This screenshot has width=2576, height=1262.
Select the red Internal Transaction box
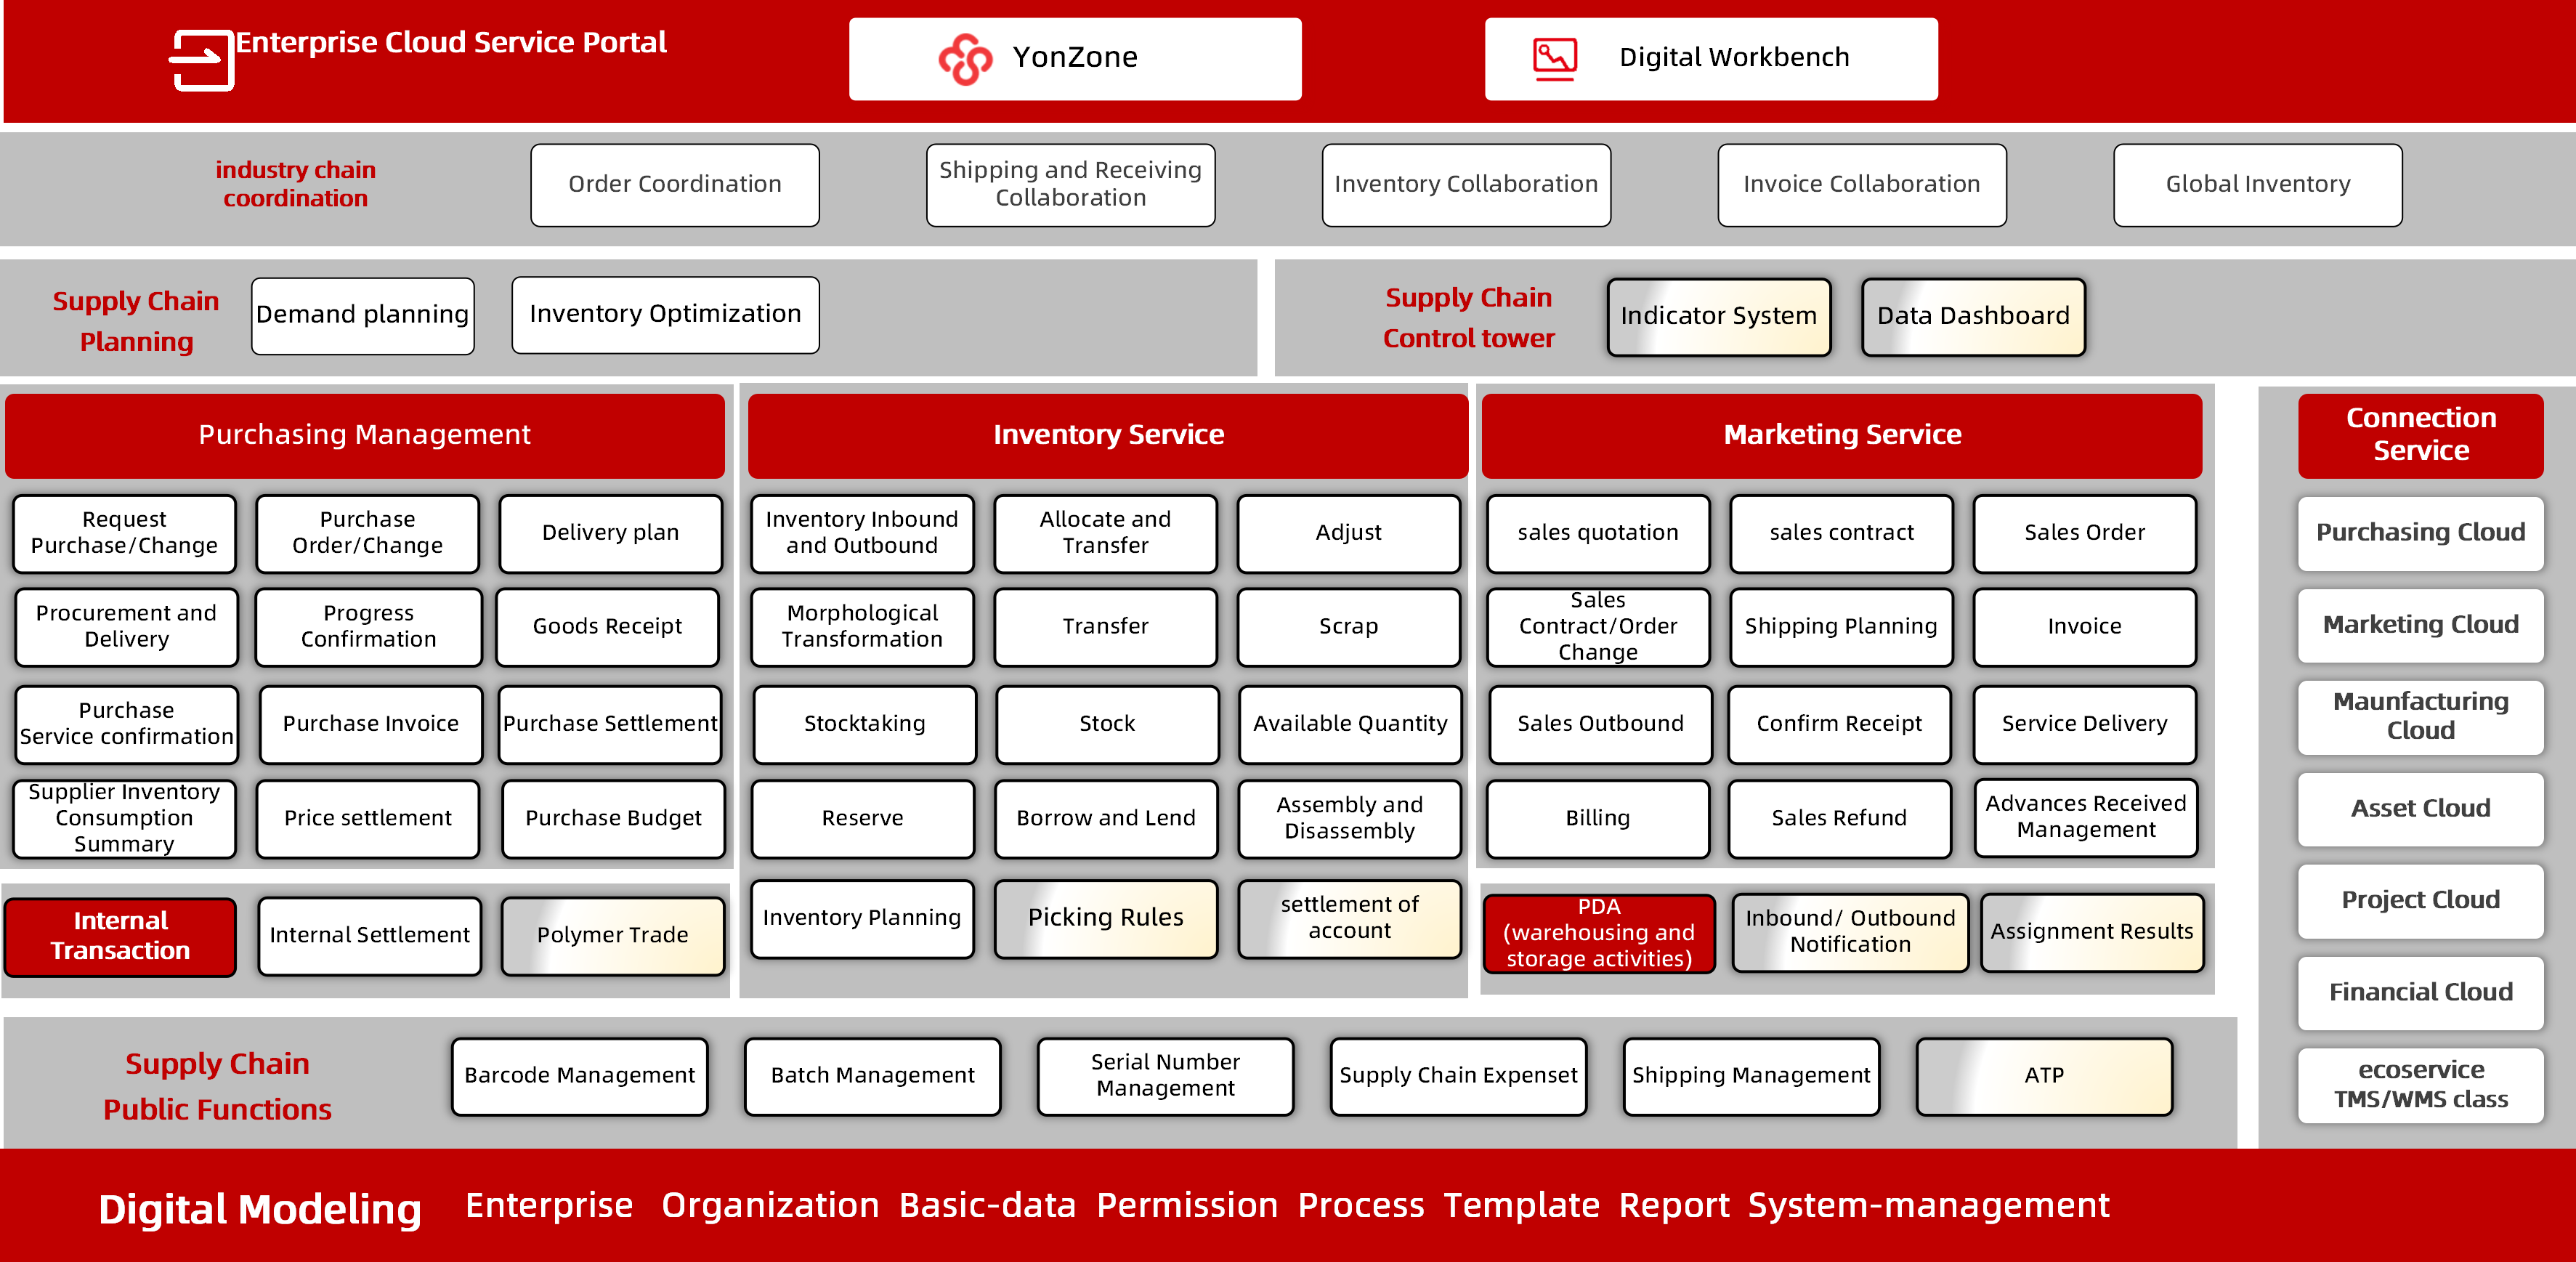point(120,936)
